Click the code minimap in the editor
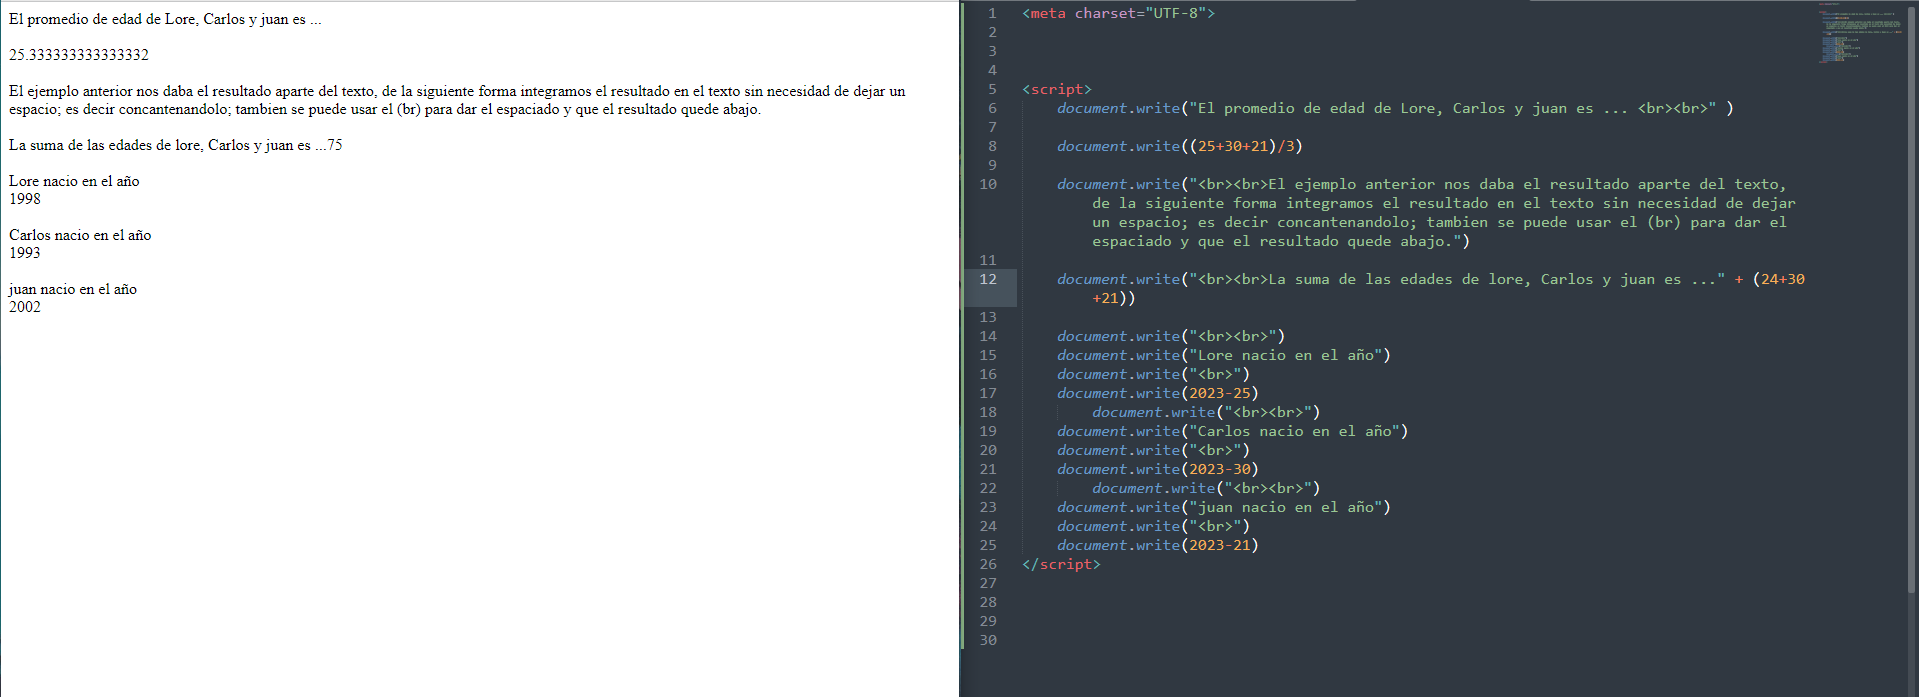Viewport: 1919px width, 697px height. [1860, 33]
